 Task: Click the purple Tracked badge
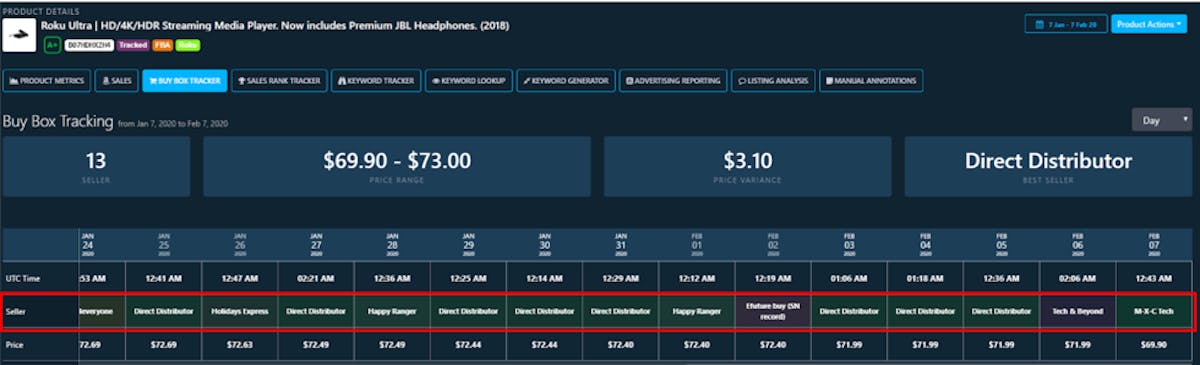132,45
